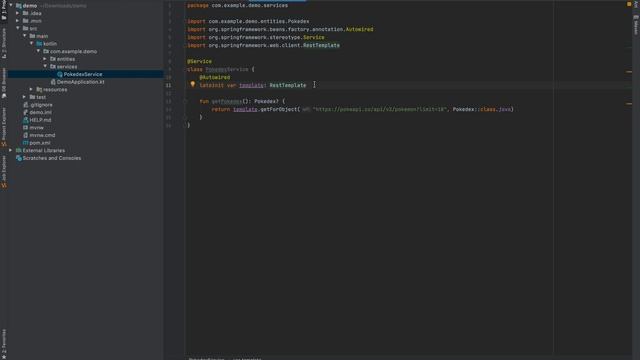Click the .gitignore file icon

point(25,104)
